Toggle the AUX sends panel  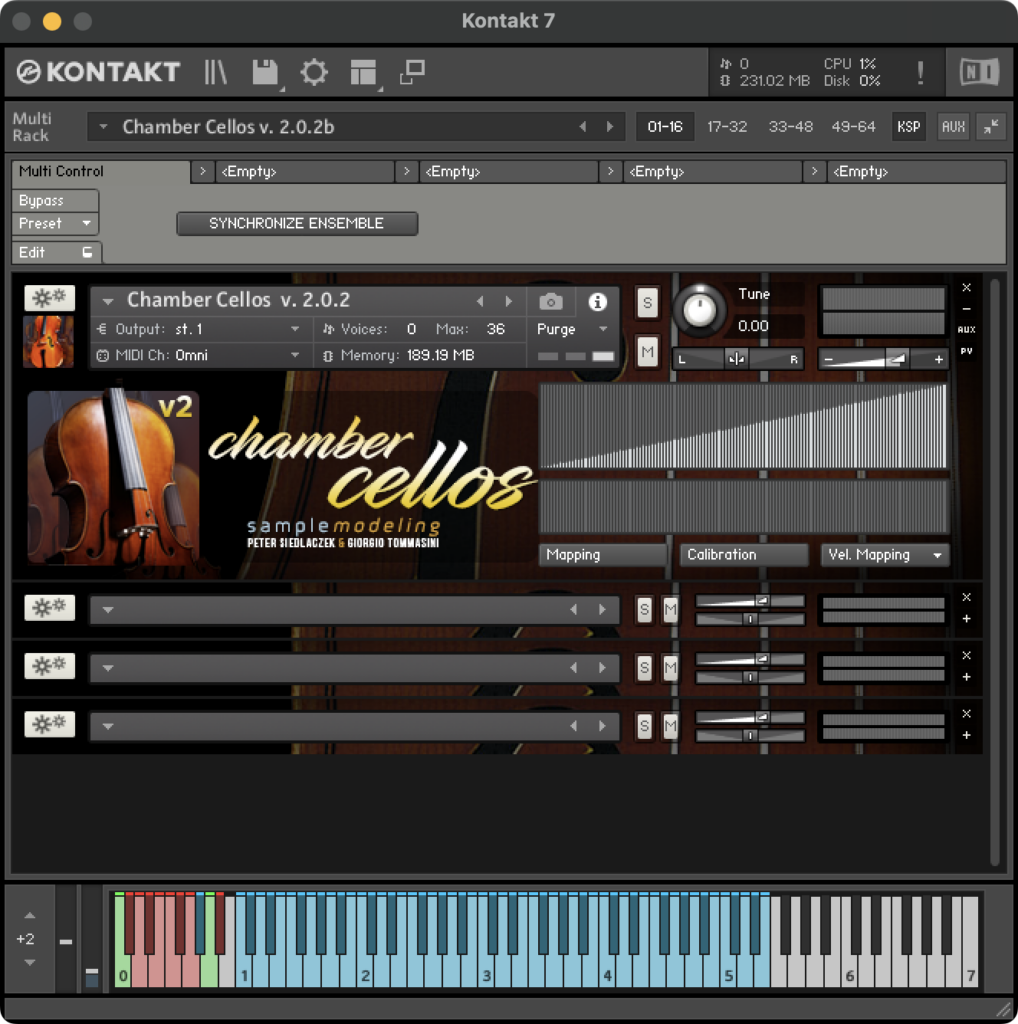pos(953,126)
